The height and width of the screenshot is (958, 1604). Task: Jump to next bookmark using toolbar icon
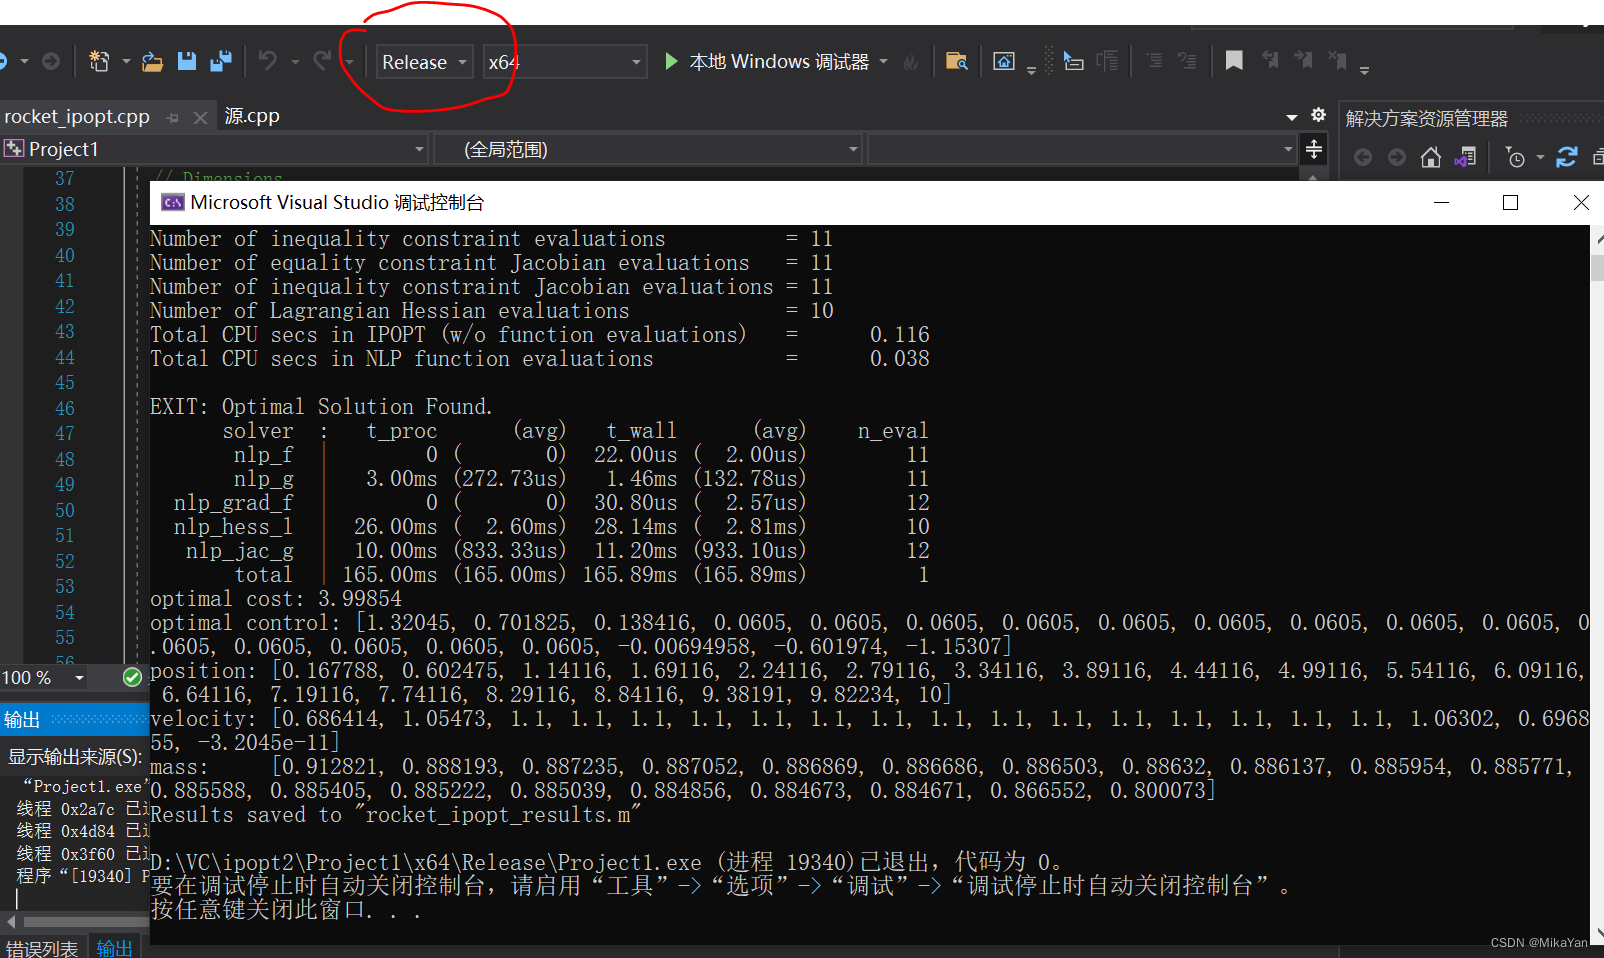pos(1303,60)
